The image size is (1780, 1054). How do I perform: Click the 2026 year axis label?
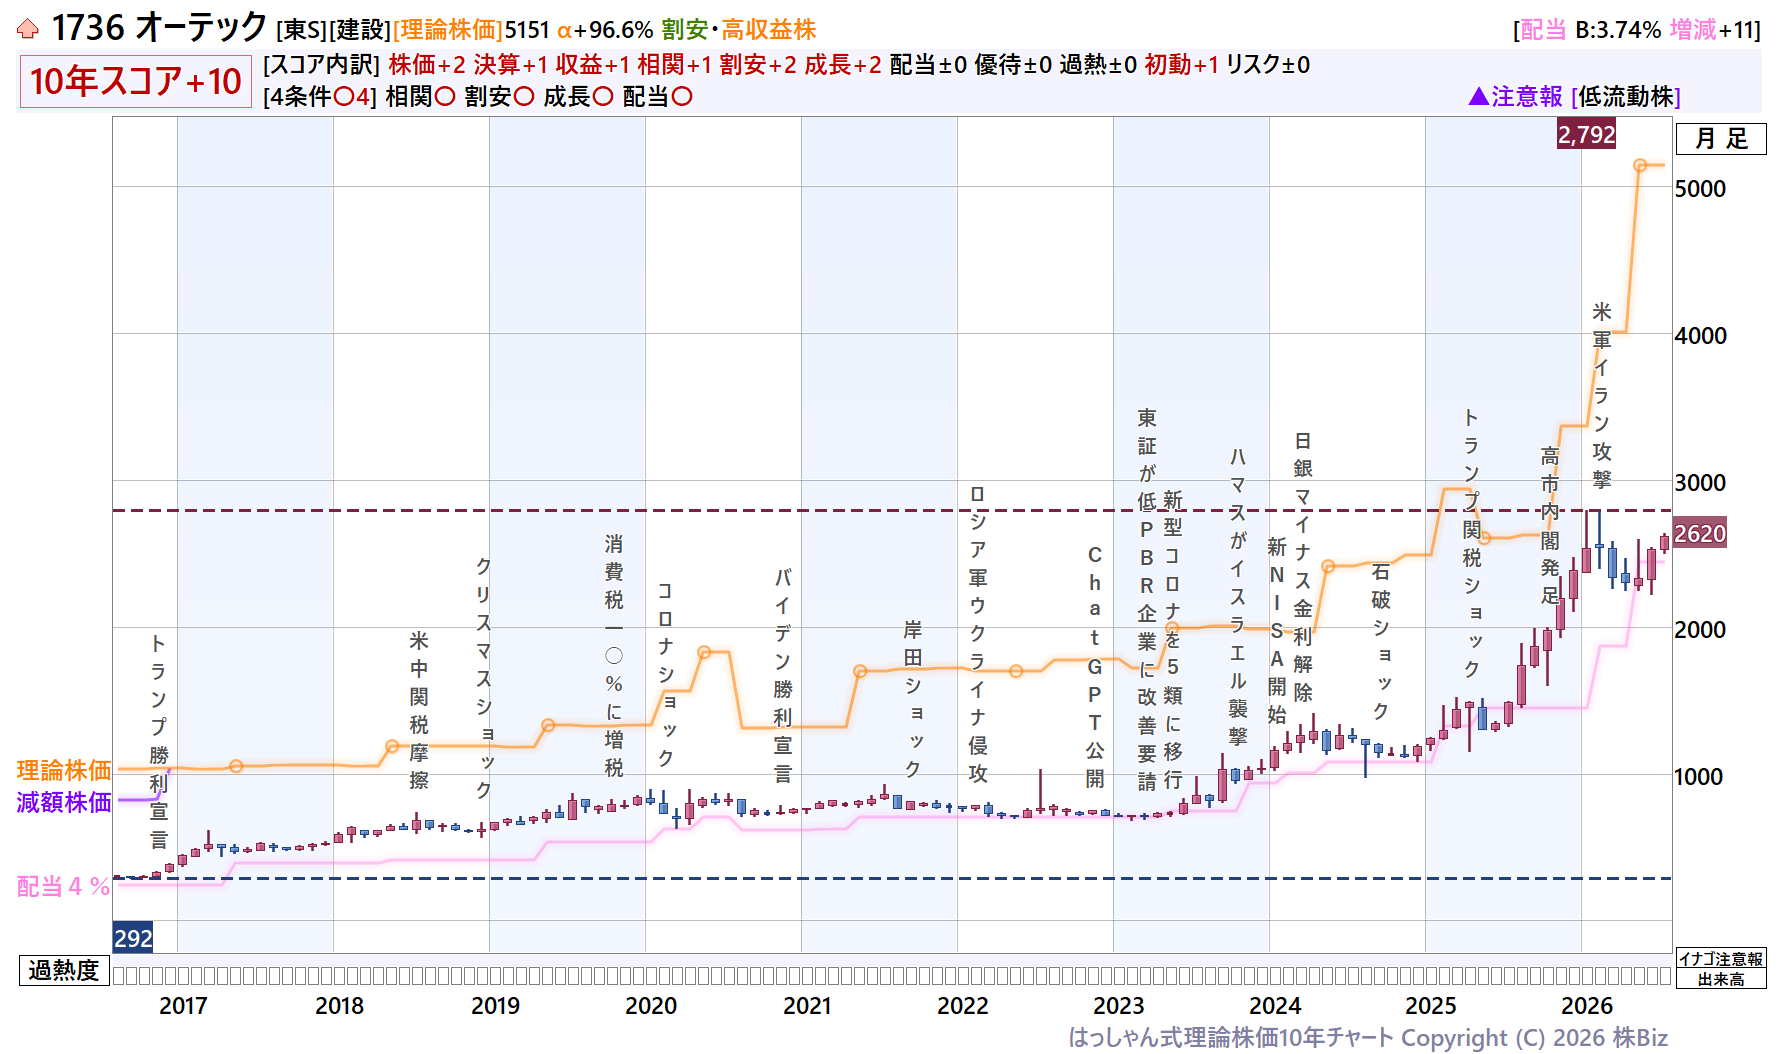tap(1587, 1006)
